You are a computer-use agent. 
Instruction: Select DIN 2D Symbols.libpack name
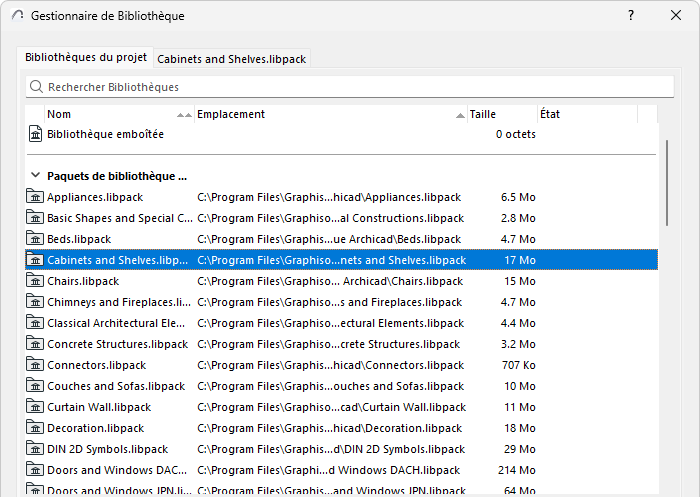tap(108, 449)
